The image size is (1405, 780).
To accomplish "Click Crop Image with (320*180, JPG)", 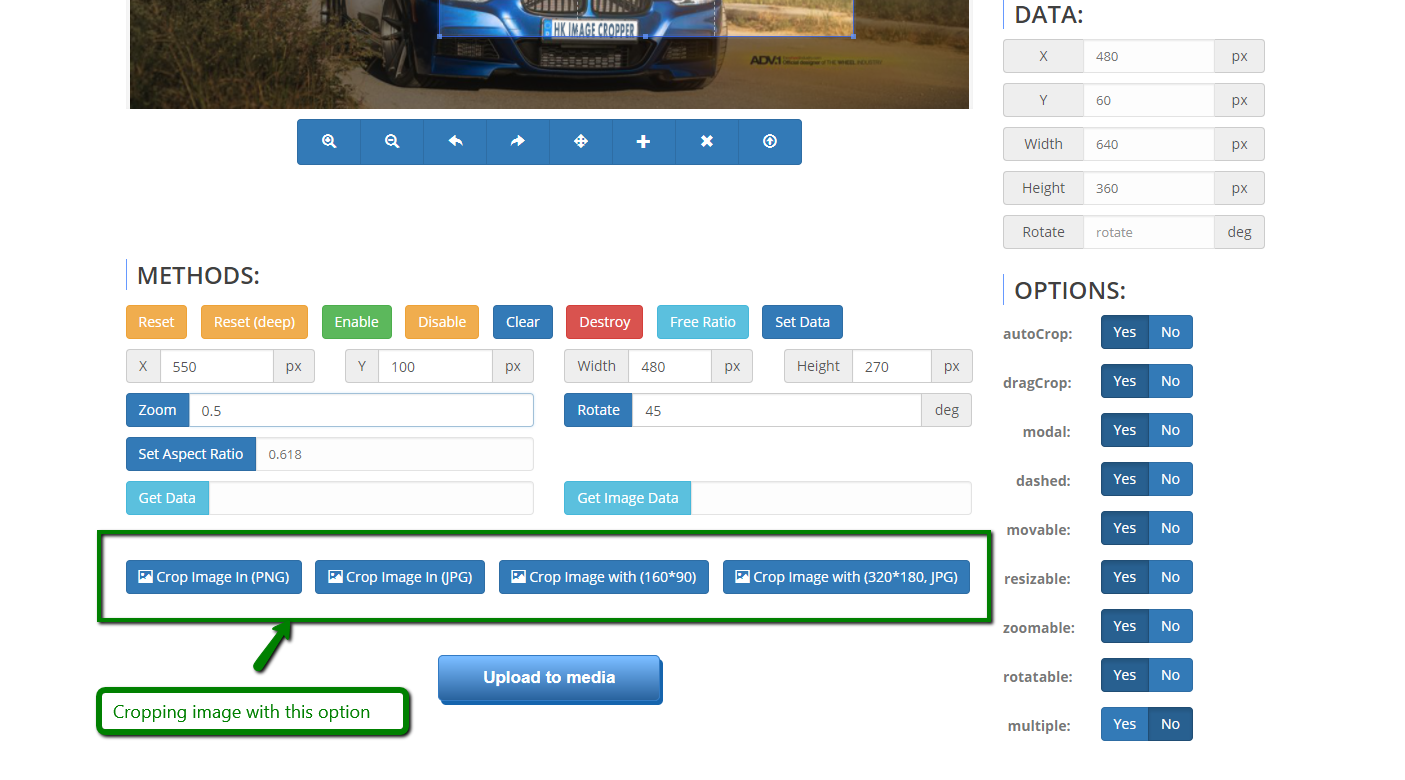I will coord(846,577).
